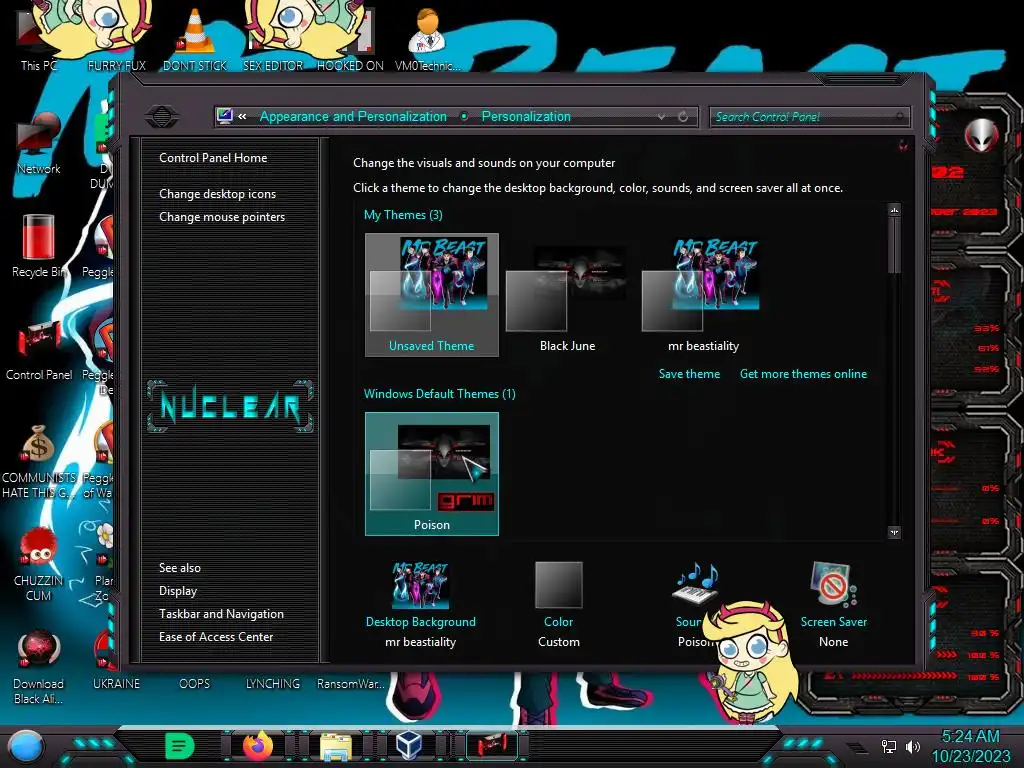The width and height of the screenshot is (1024, 768).
Task: Open the VM0Technic desktop icon
Action: pyautogui.click(x=427, y=38)
